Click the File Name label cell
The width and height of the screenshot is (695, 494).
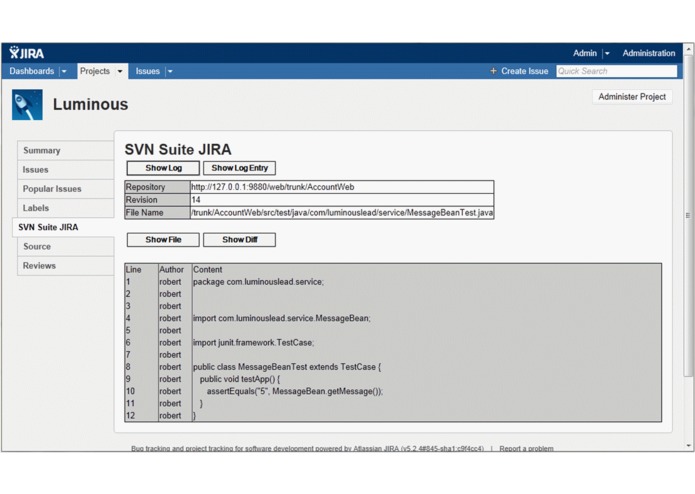[x=157, y=213]
